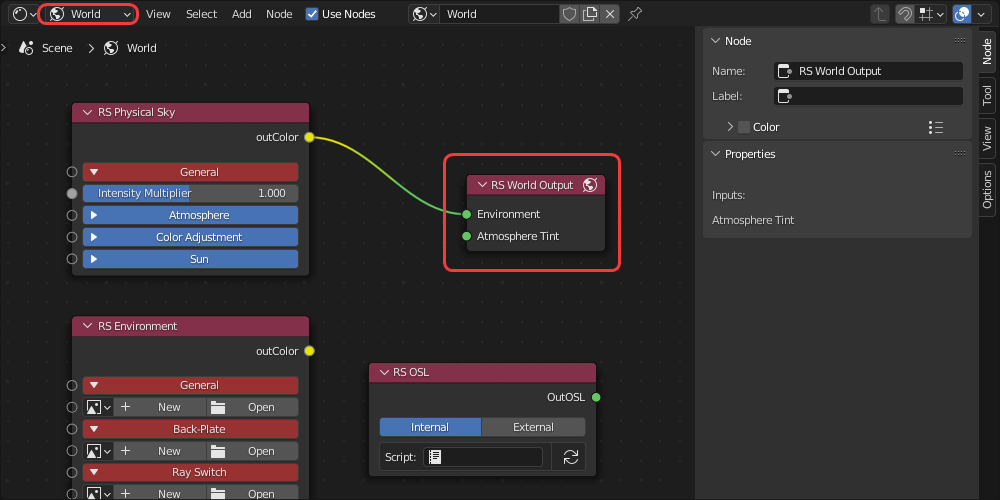The height and width of the screenshot is (500, 1000).
Task: Unlink the World datablock with X
Action: click(x=610, y=14)
